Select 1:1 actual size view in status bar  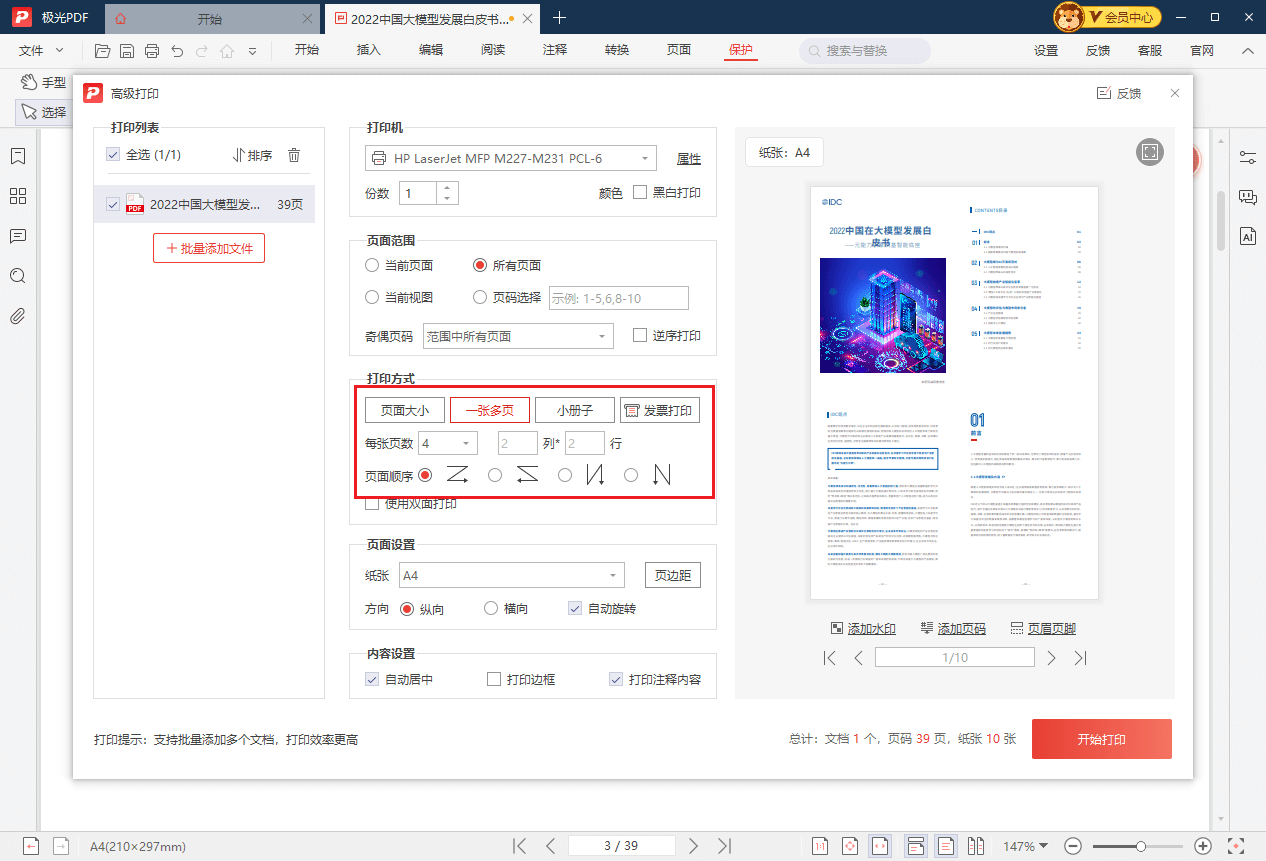[820, 845]
